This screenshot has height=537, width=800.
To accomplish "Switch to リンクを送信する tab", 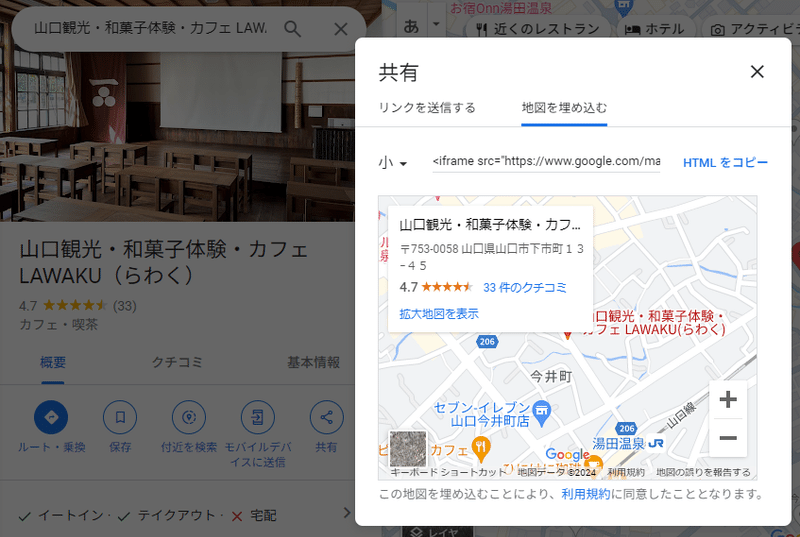I will tap(427, 108).
